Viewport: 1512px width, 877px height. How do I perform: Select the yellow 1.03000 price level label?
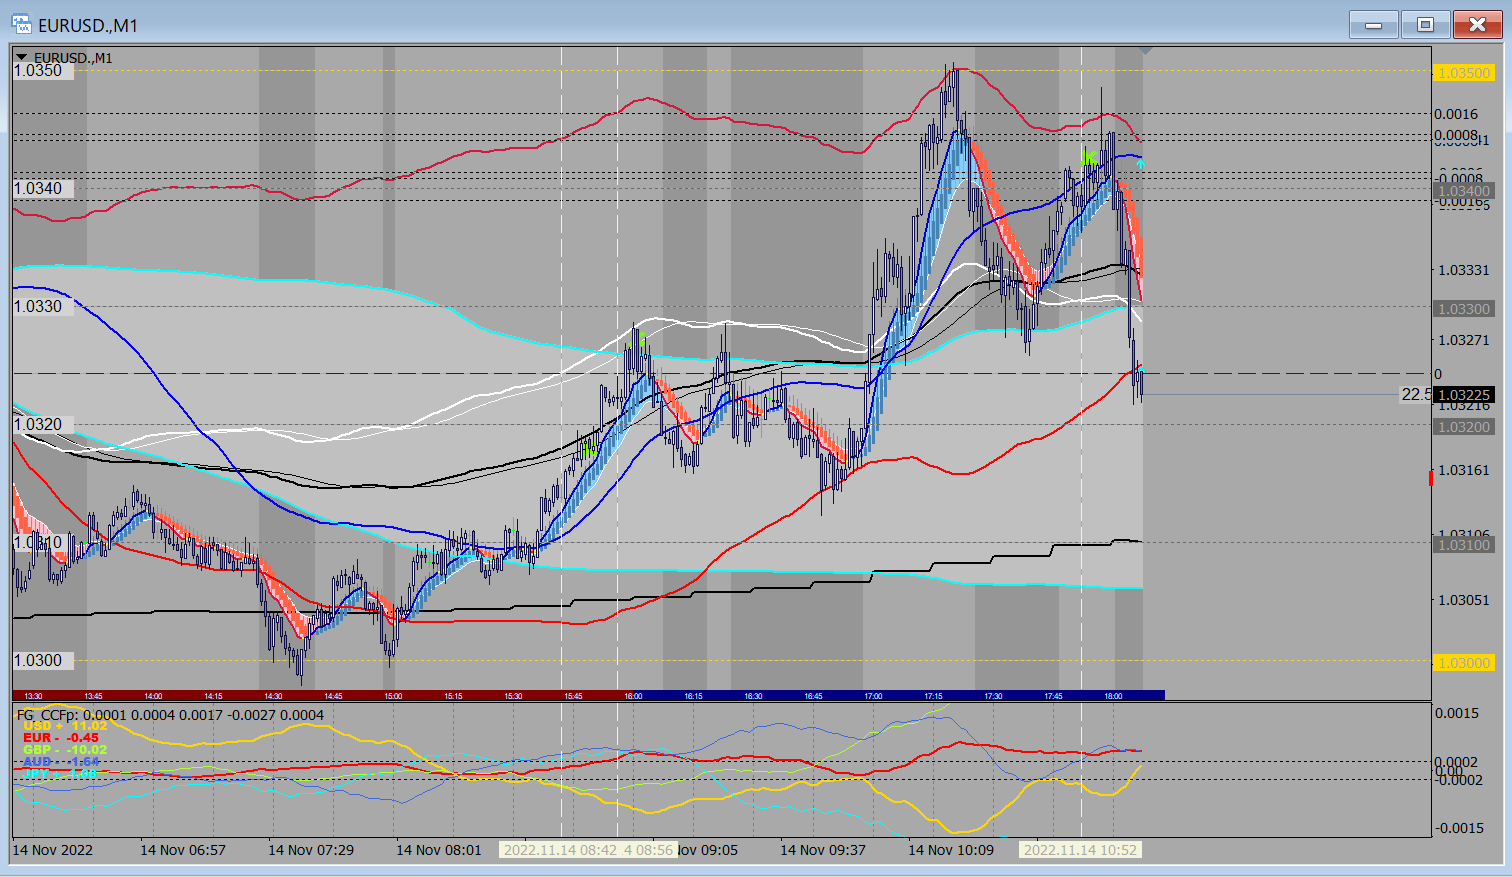coord(1463,663)
